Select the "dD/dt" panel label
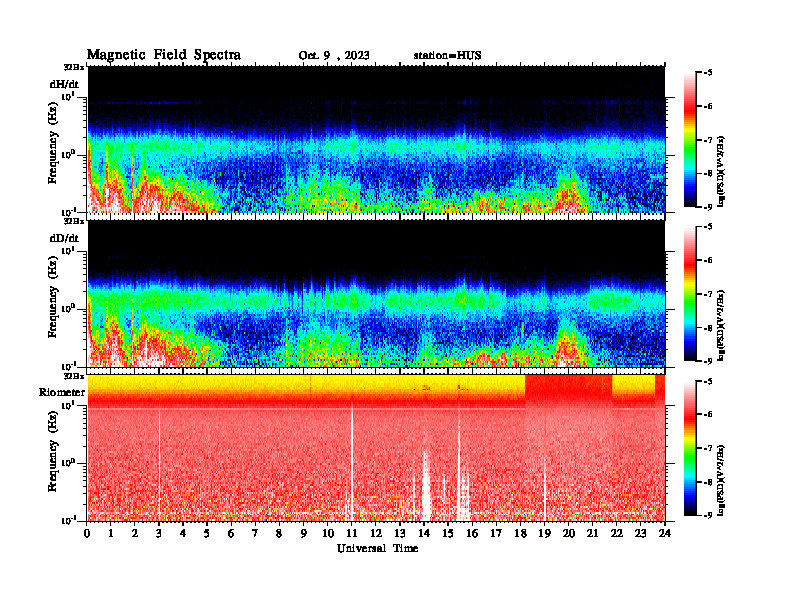Viewport: 792px width, 612px height. tap(64, 238)
